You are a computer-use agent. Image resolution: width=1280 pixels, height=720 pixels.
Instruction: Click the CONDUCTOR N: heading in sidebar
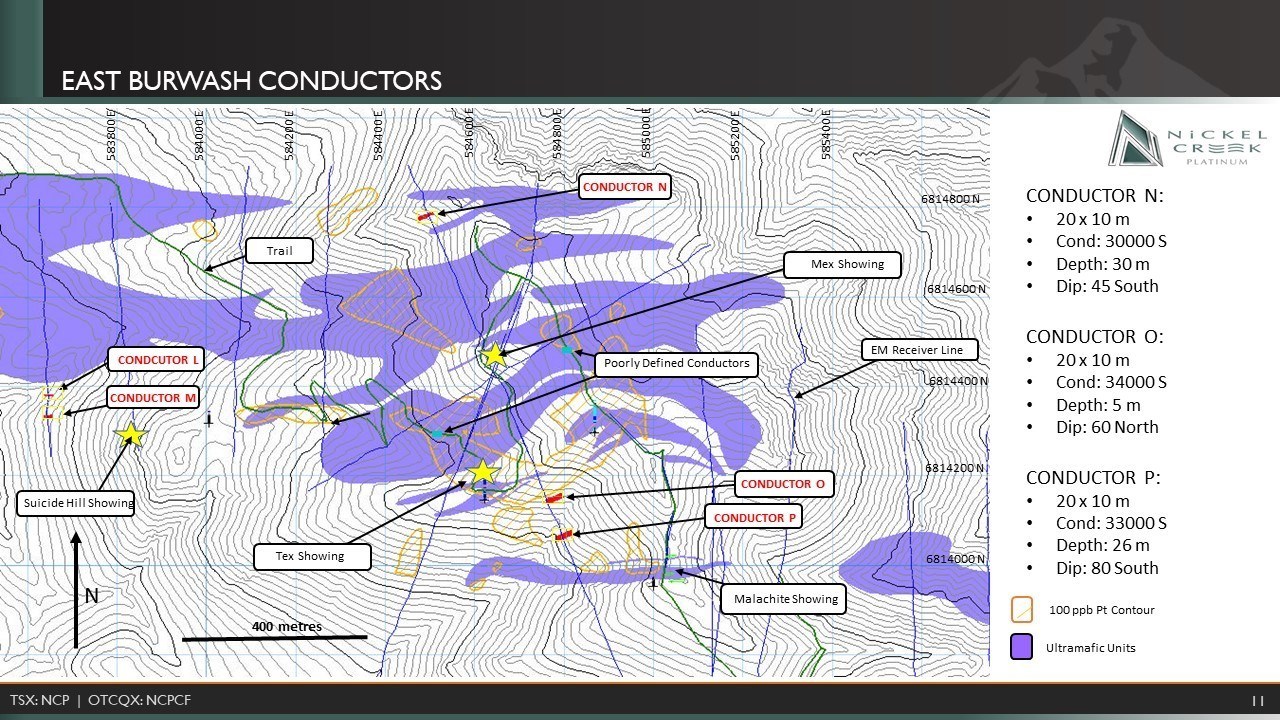point(1095,196)
